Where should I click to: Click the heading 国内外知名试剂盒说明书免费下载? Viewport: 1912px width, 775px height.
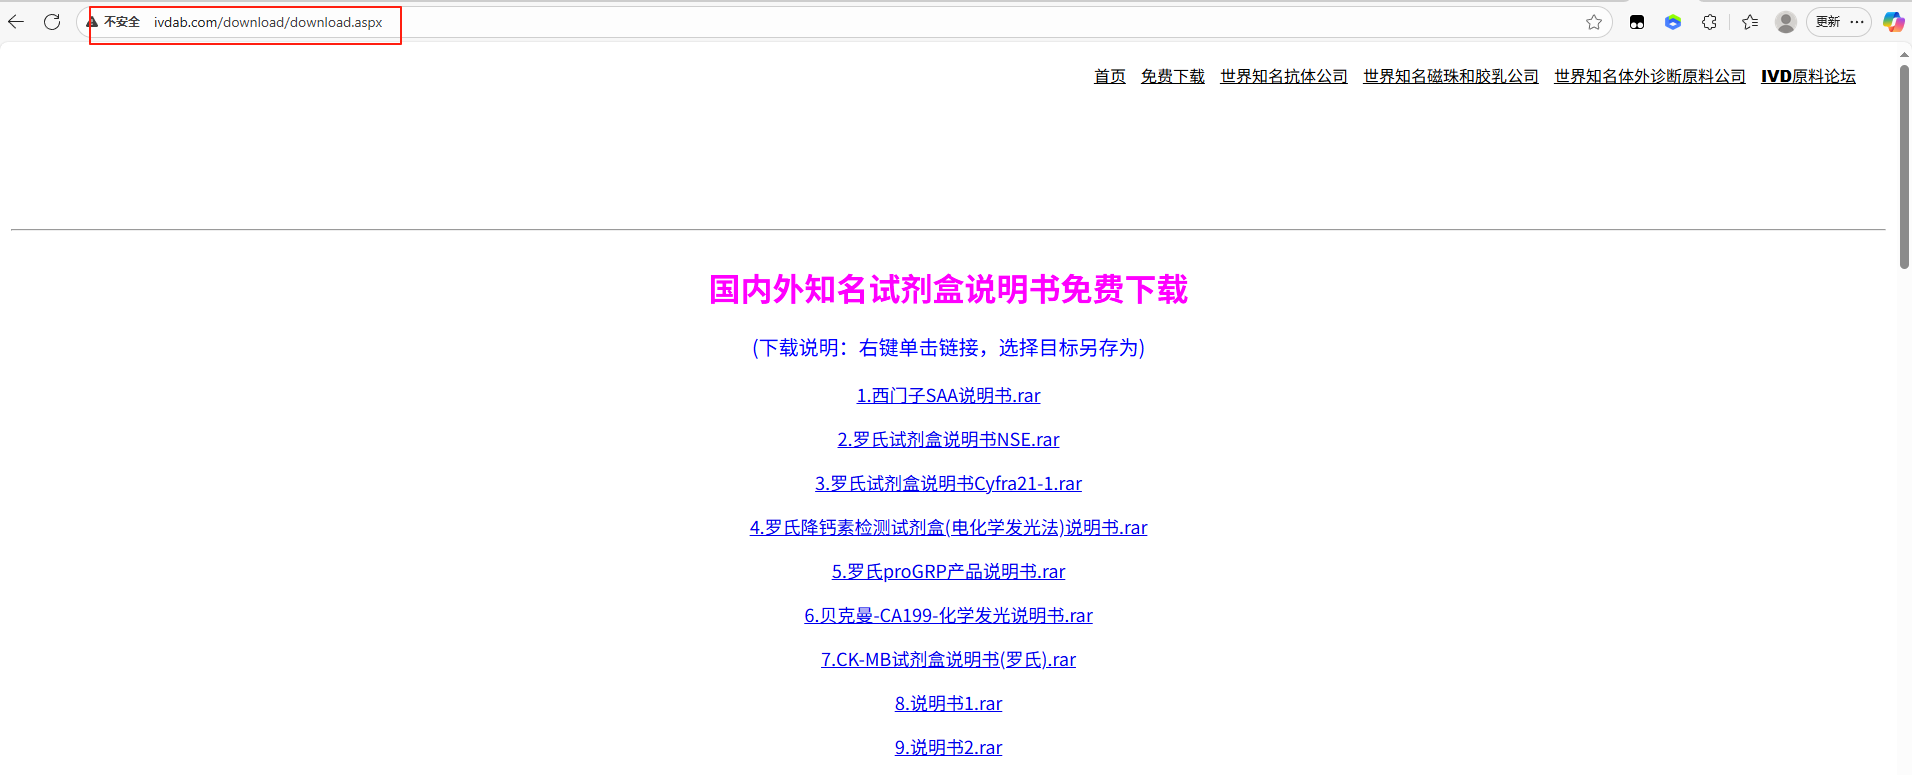click(948, 290)
